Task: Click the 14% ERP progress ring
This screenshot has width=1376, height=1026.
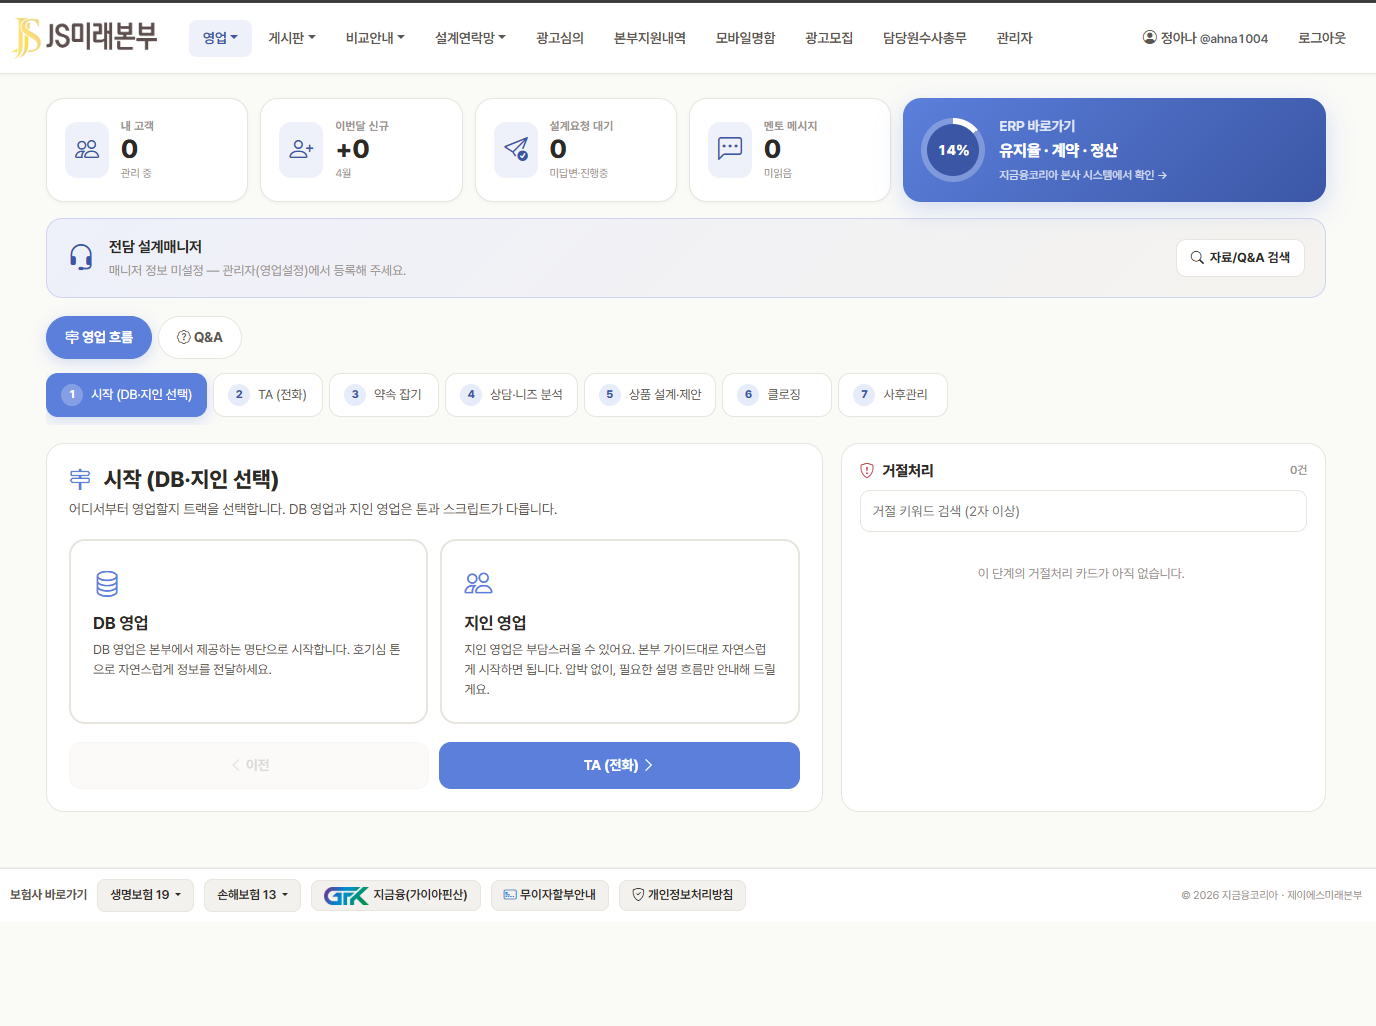Action: (953, 150)
